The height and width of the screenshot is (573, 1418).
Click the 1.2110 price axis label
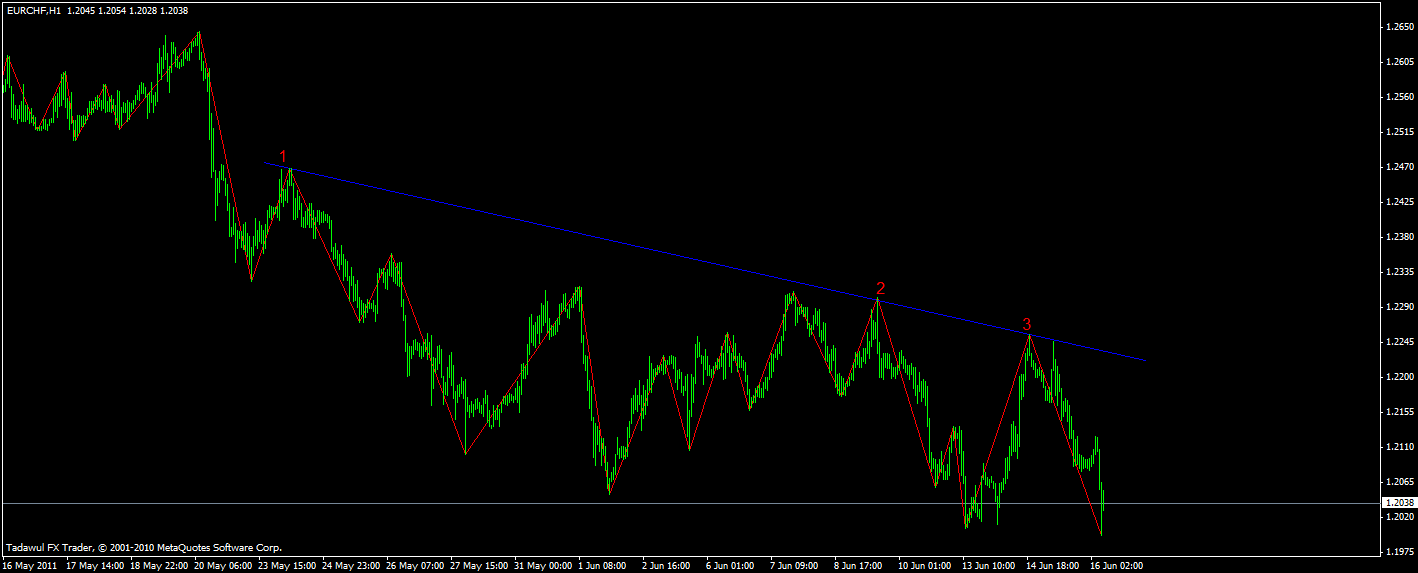coord(1400,447)
